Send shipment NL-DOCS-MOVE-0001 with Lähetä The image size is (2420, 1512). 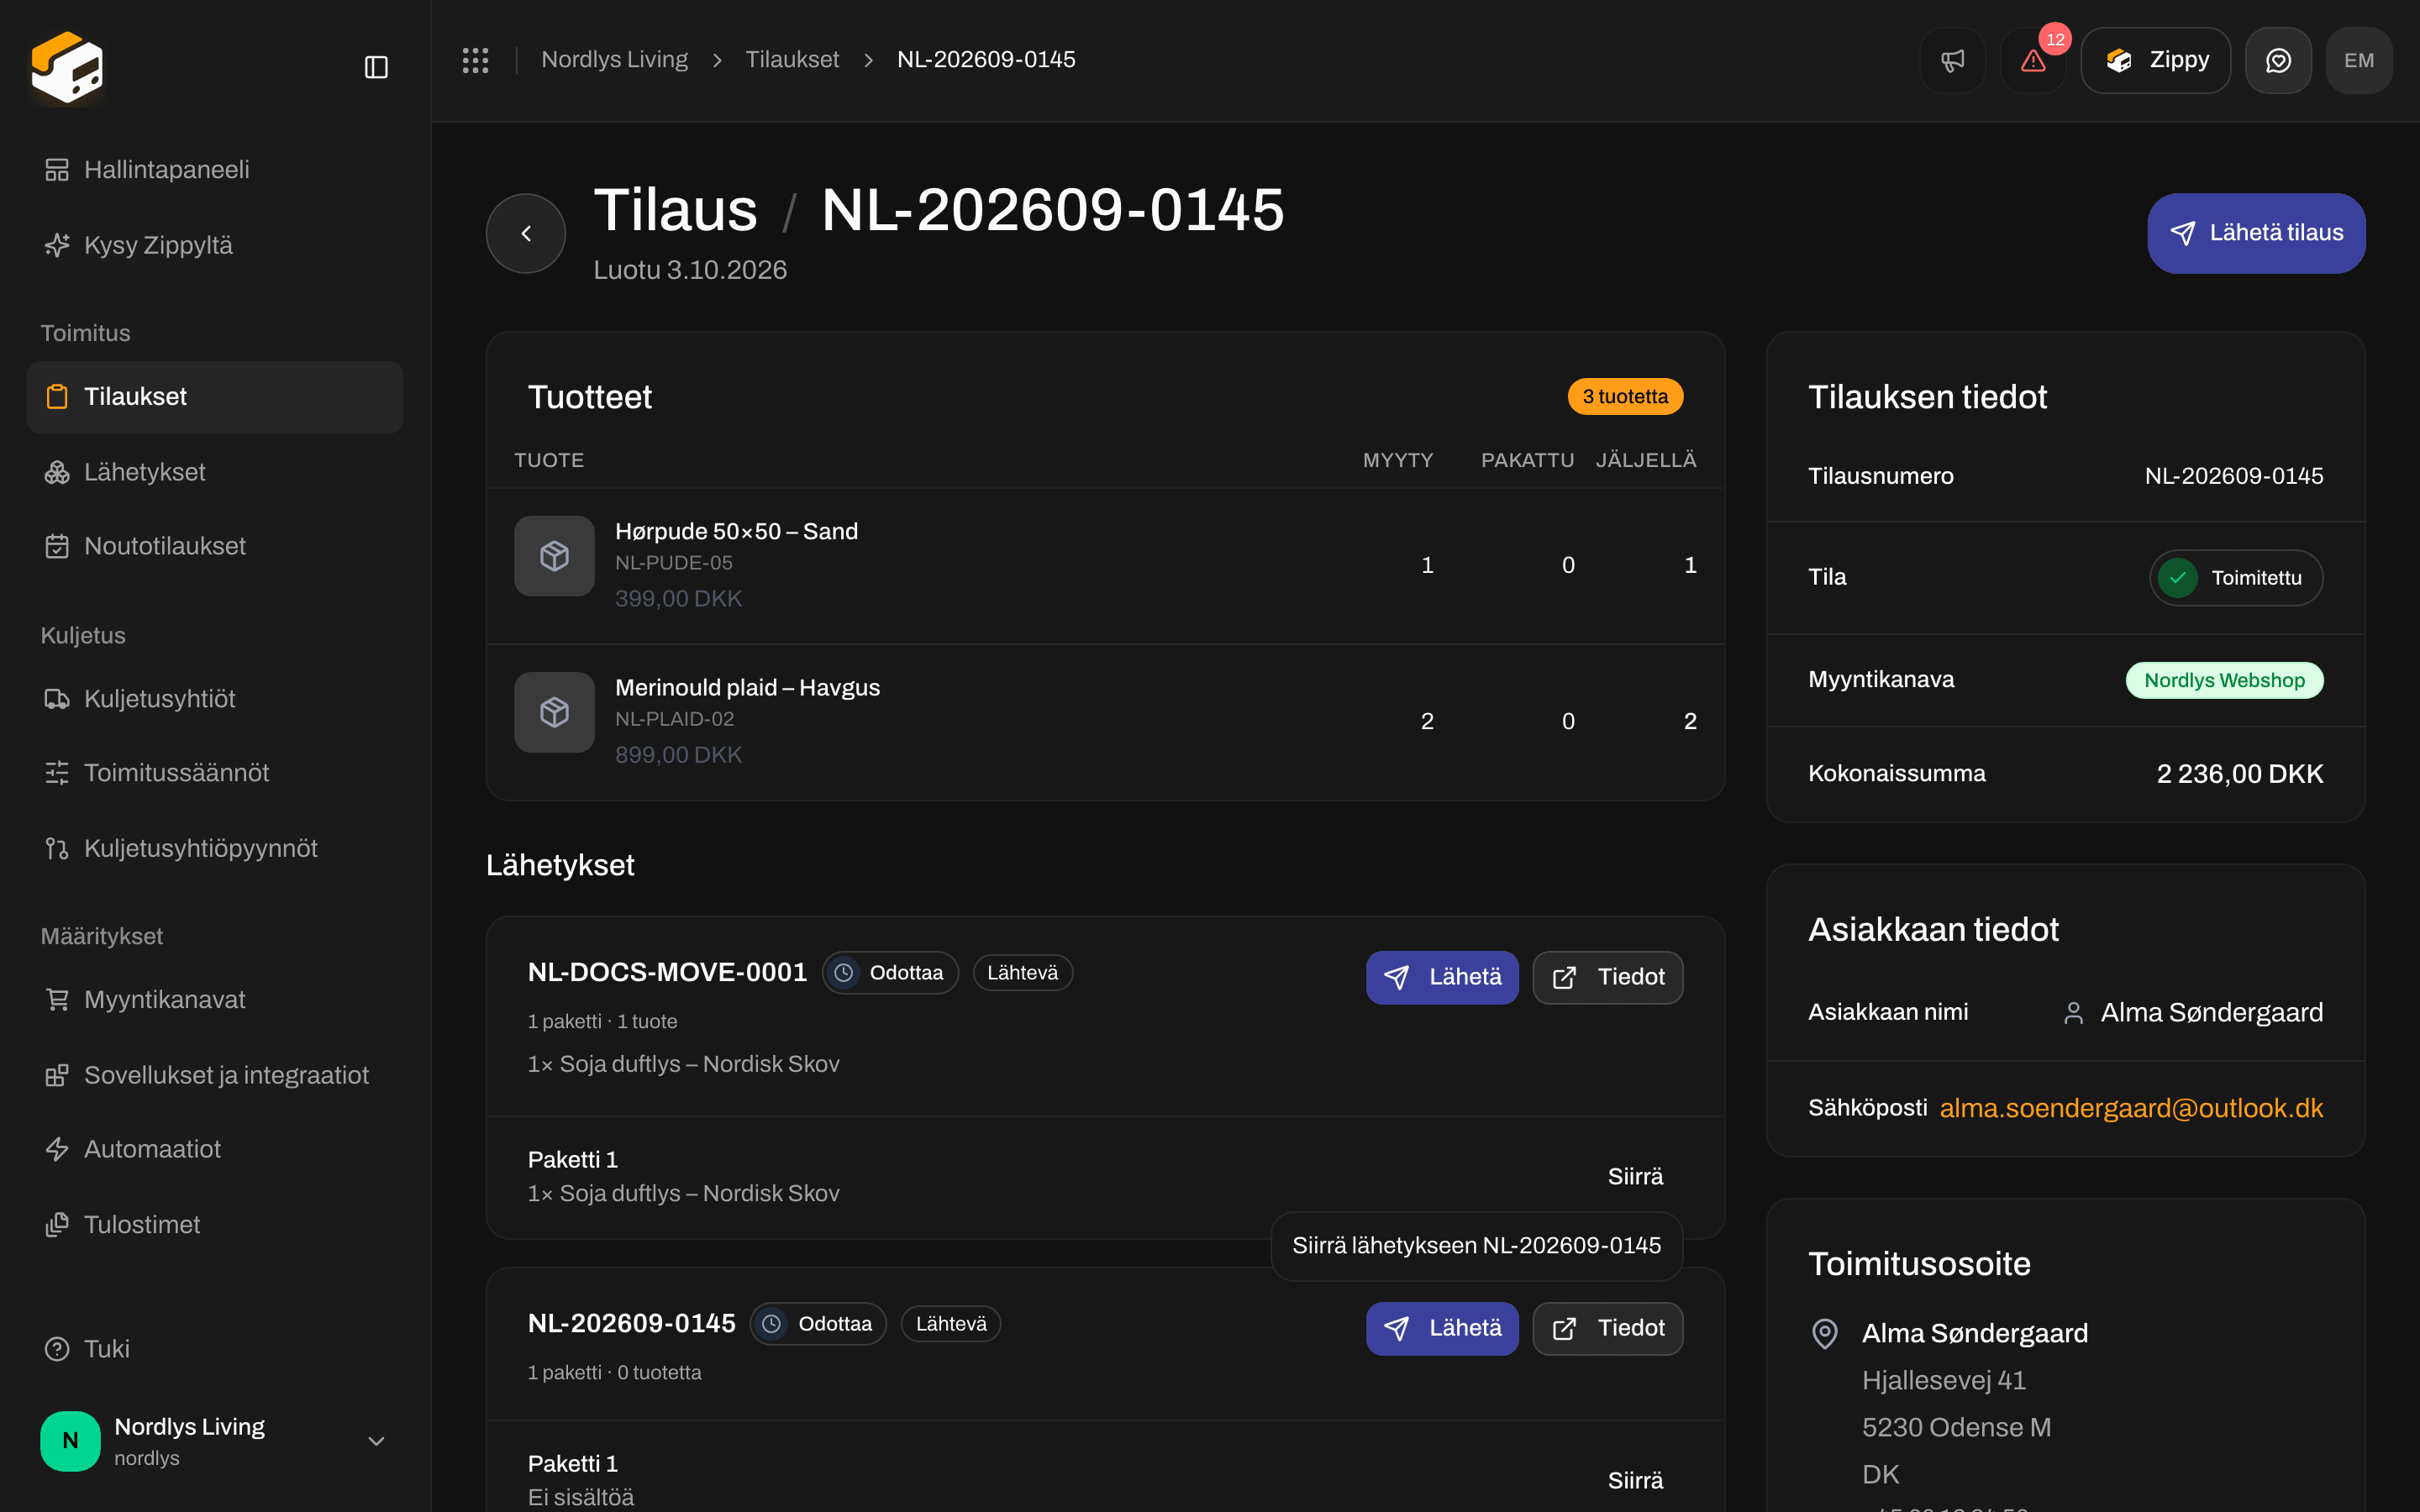point(1442,977)
